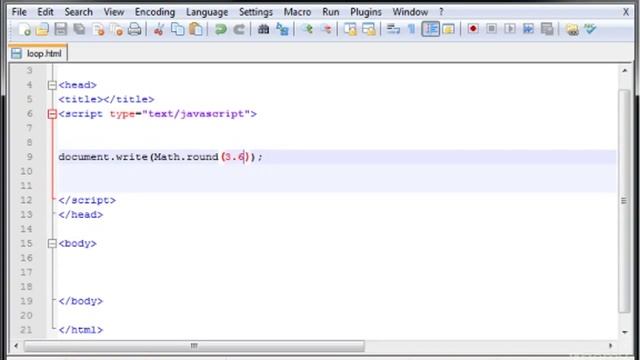The image size is (640, 360).
Task: Click the </script> closing tag
Action: (x=87, y=200)
